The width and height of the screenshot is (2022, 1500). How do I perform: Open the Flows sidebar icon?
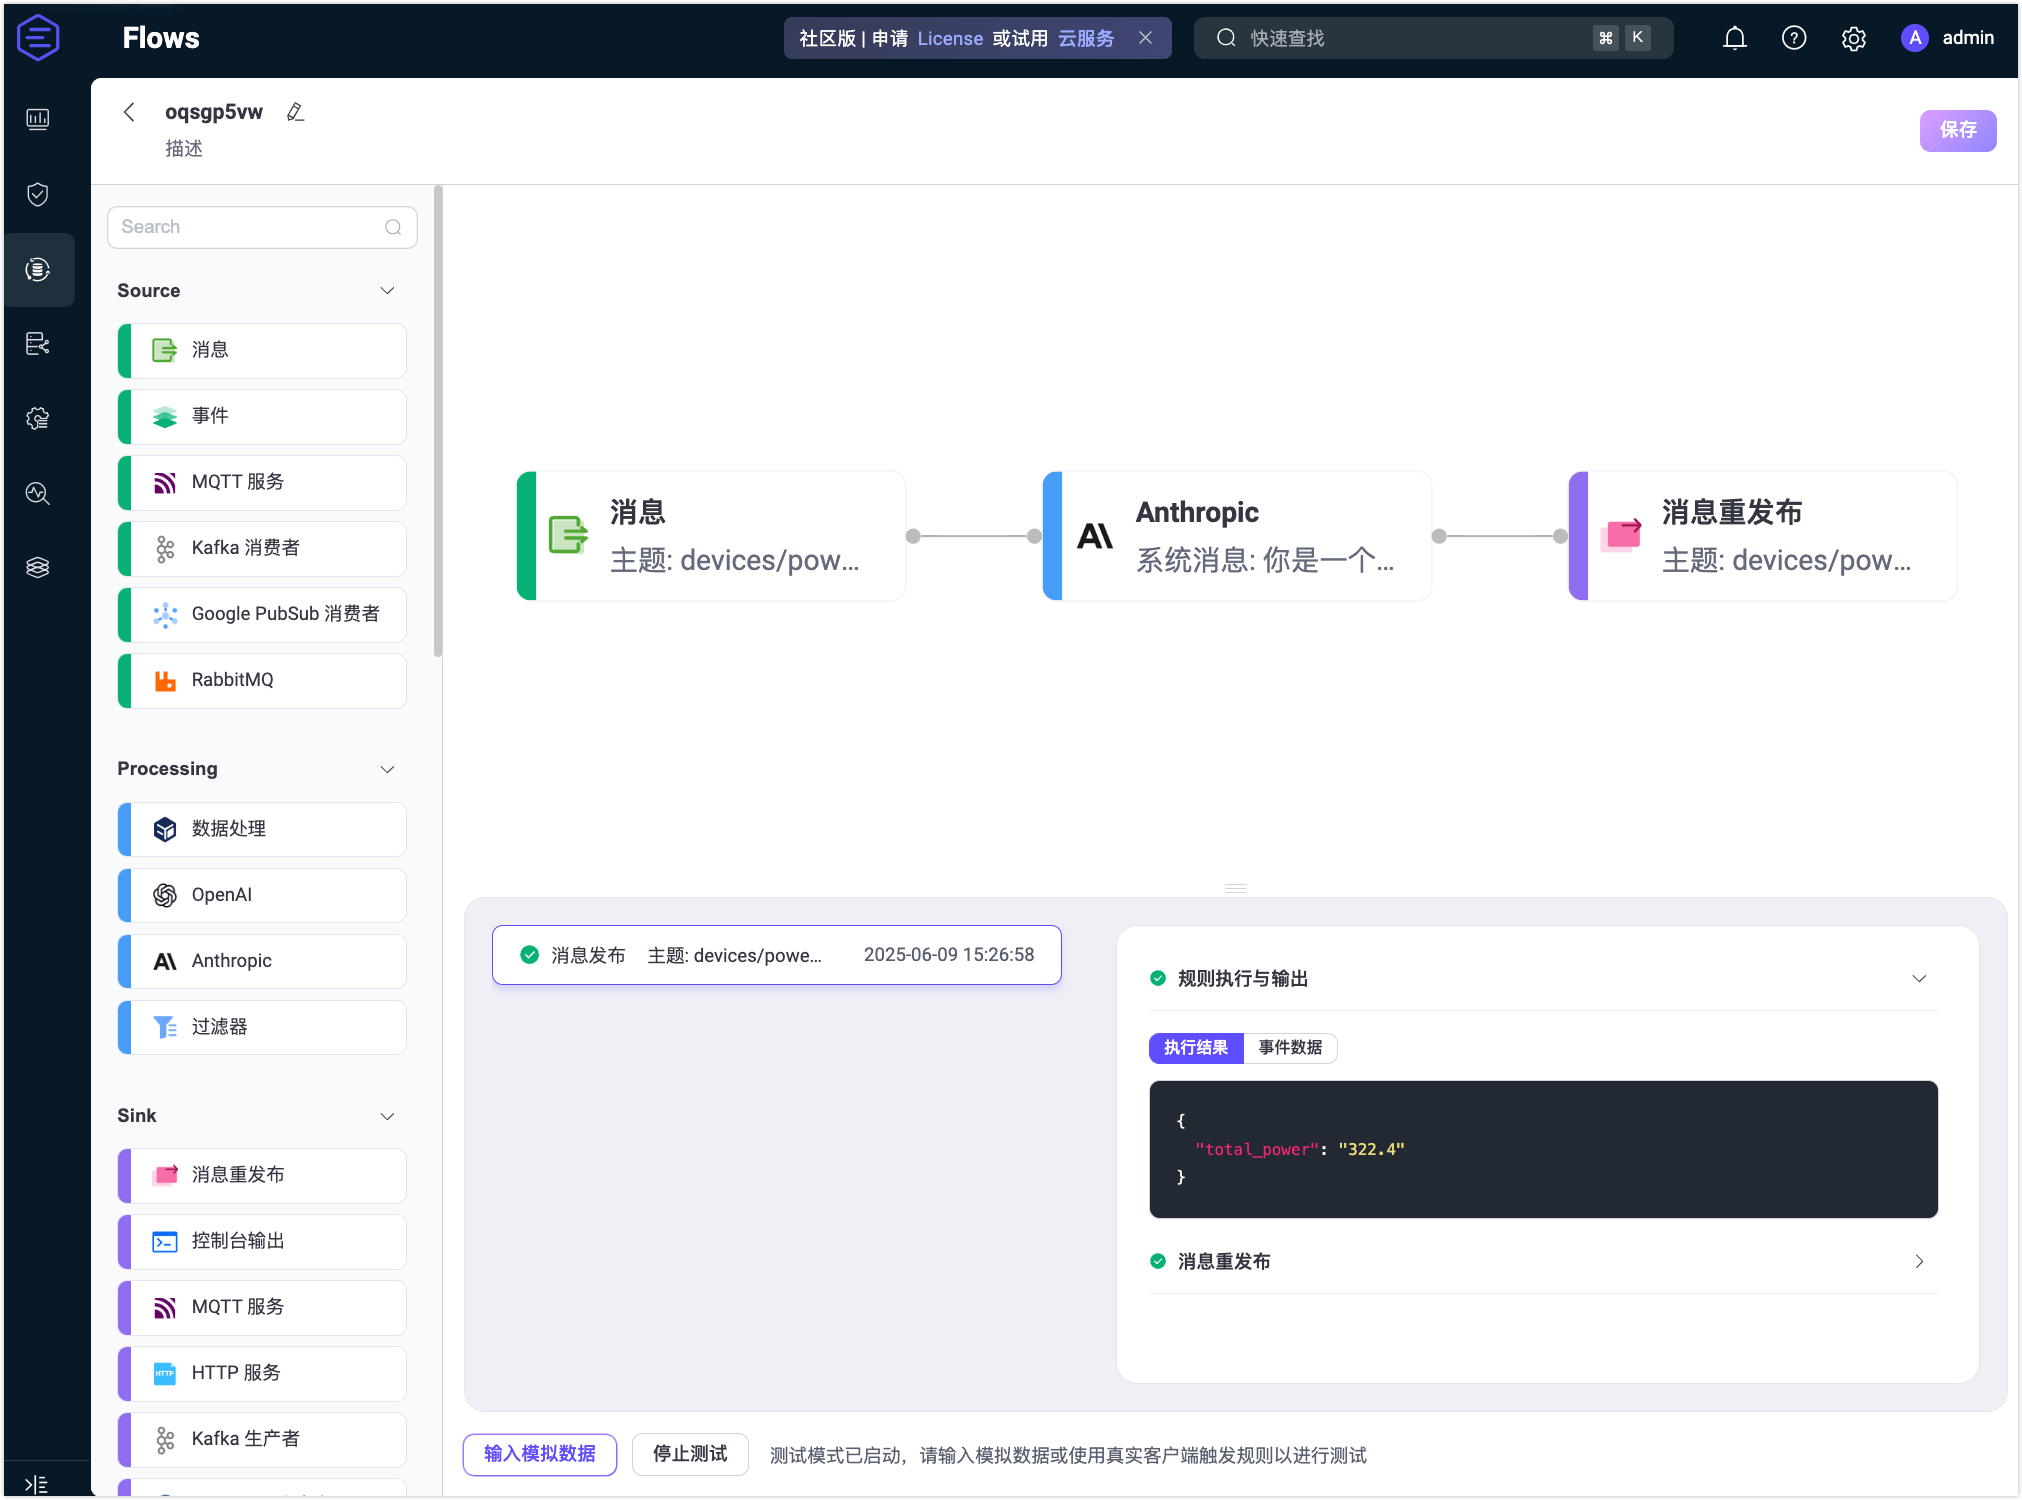click(38, 269)
